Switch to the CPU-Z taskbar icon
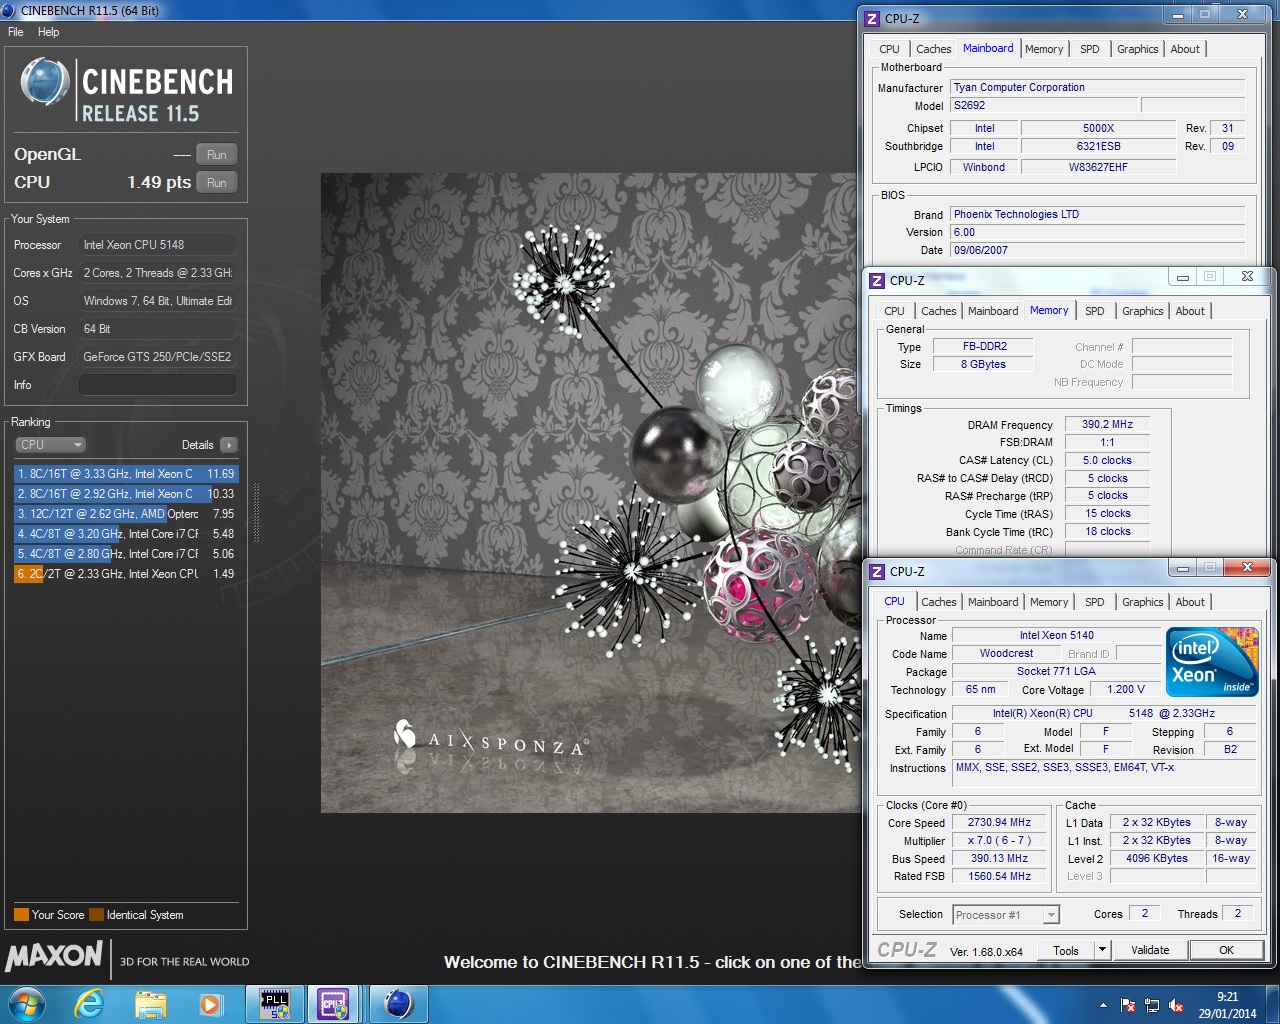 334,1004
